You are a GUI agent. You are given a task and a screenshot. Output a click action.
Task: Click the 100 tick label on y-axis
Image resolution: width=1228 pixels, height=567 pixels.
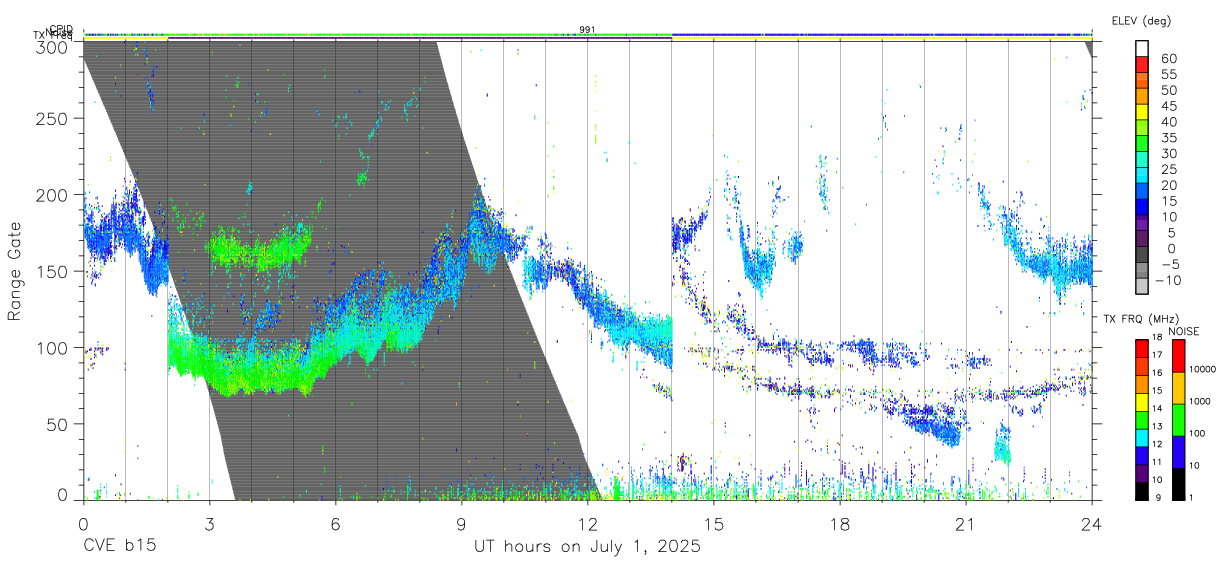coord(53,347)
